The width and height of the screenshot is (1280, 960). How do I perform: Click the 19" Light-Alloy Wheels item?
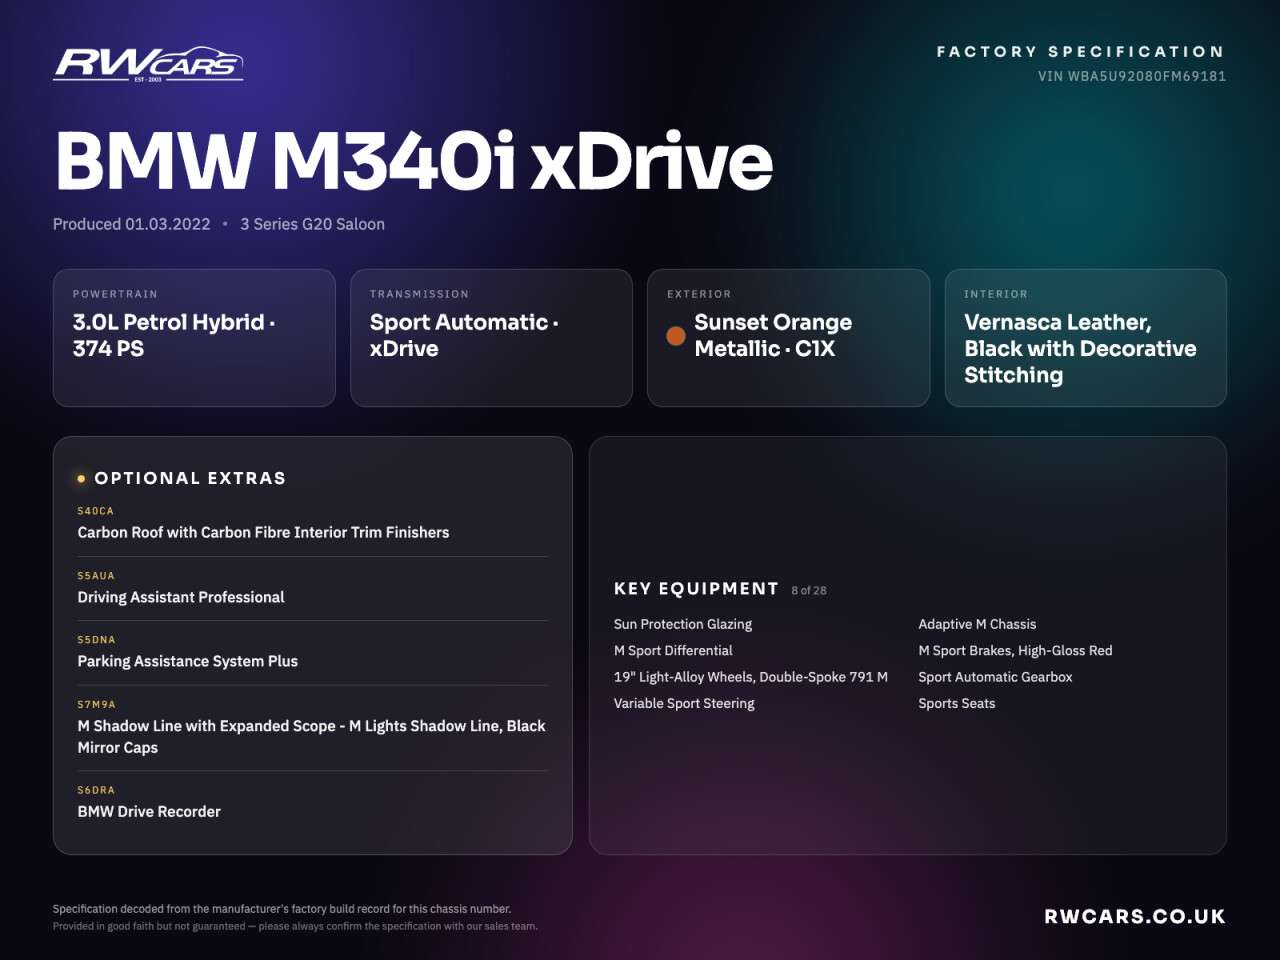(x=751, y=677)
